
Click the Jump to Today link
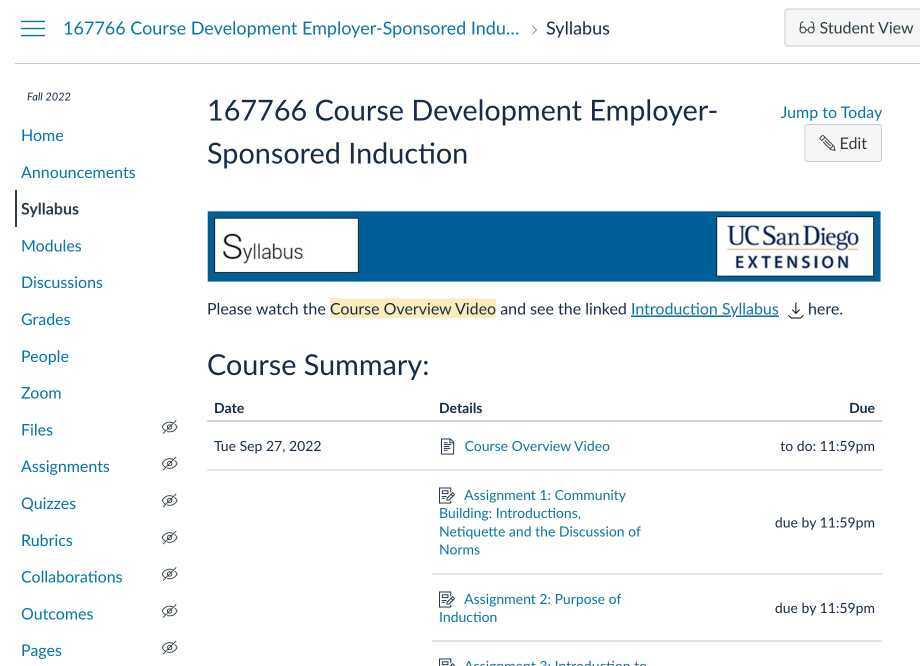[831, 112]
